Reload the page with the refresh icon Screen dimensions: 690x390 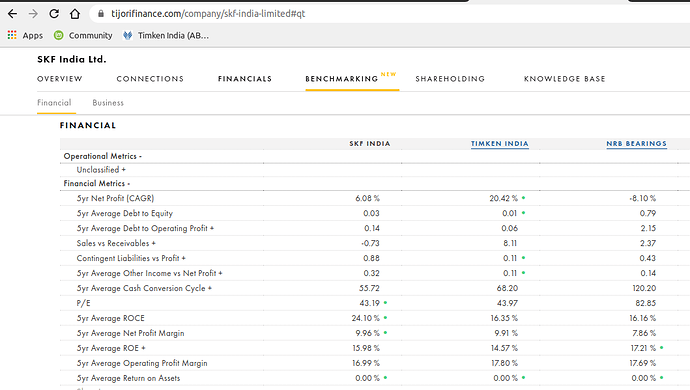click(54, 14)
